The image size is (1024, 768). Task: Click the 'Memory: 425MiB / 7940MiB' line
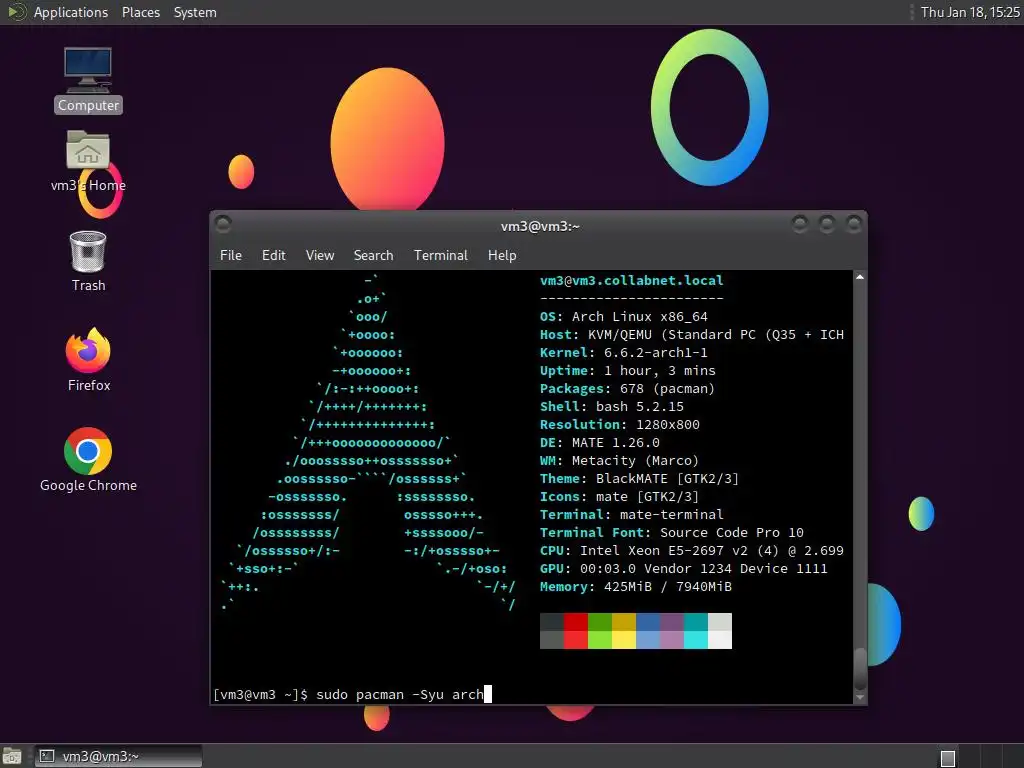[x=636, y=587]
